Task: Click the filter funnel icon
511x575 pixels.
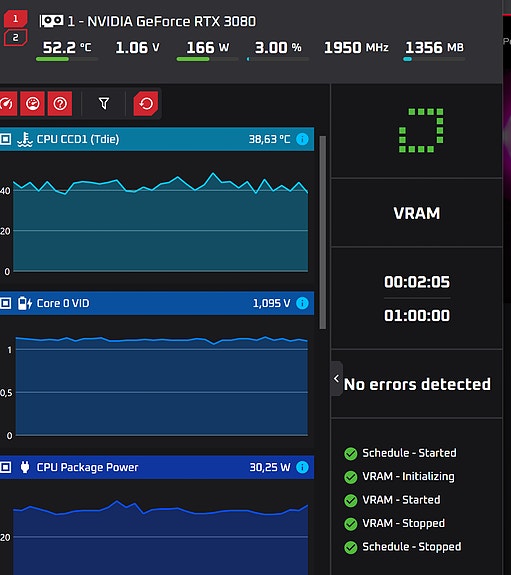Action: coord(104,104)
